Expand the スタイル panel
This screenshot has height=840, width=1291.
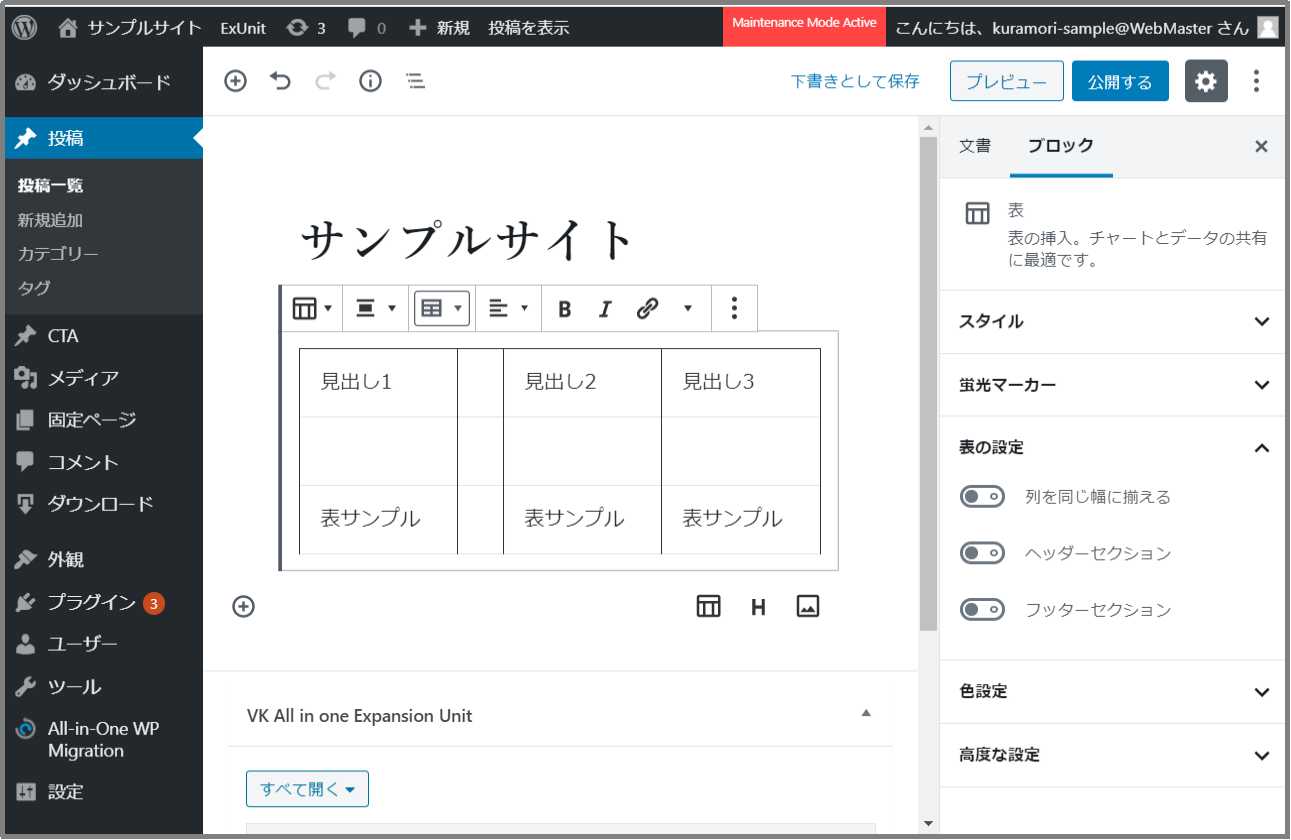tap(1112, 322)
